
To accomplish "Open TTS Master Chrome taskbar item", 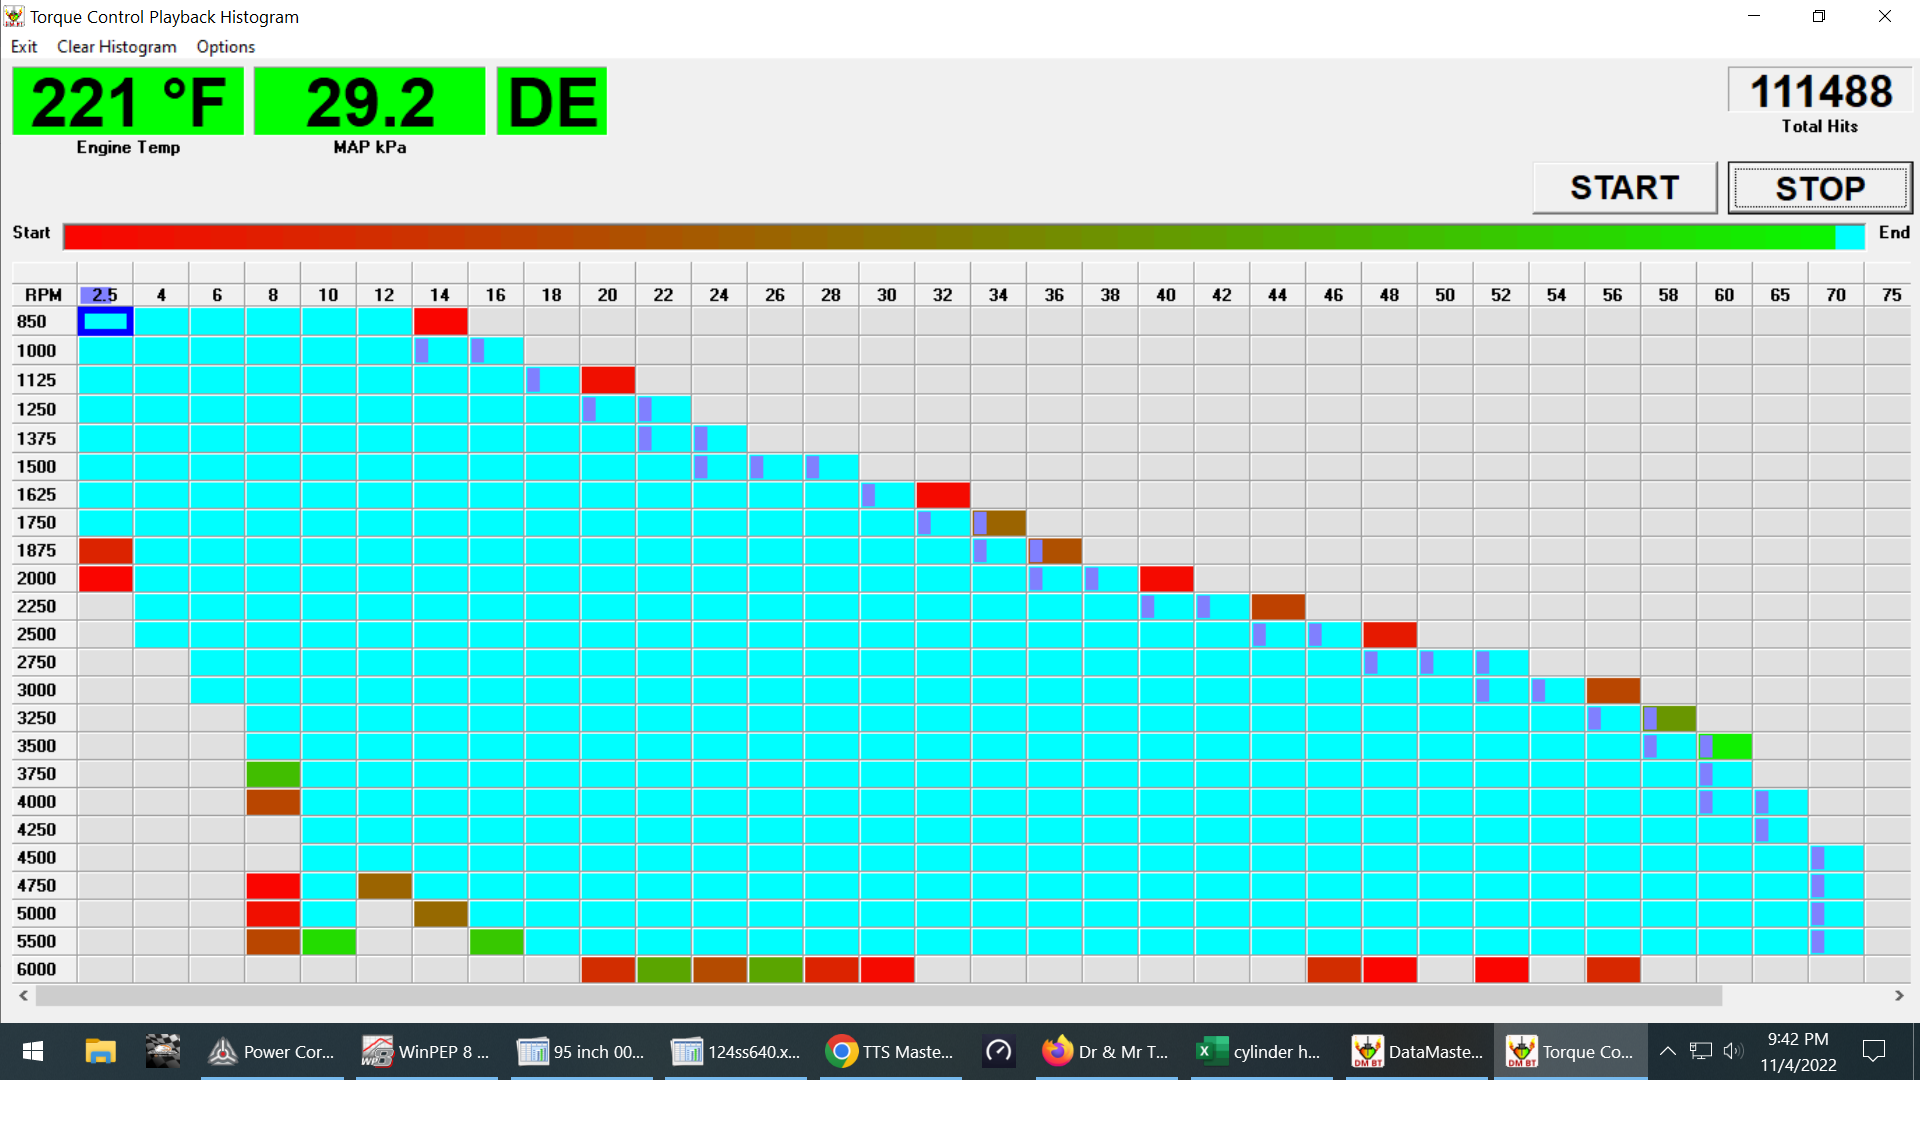I will point(890,1051).
